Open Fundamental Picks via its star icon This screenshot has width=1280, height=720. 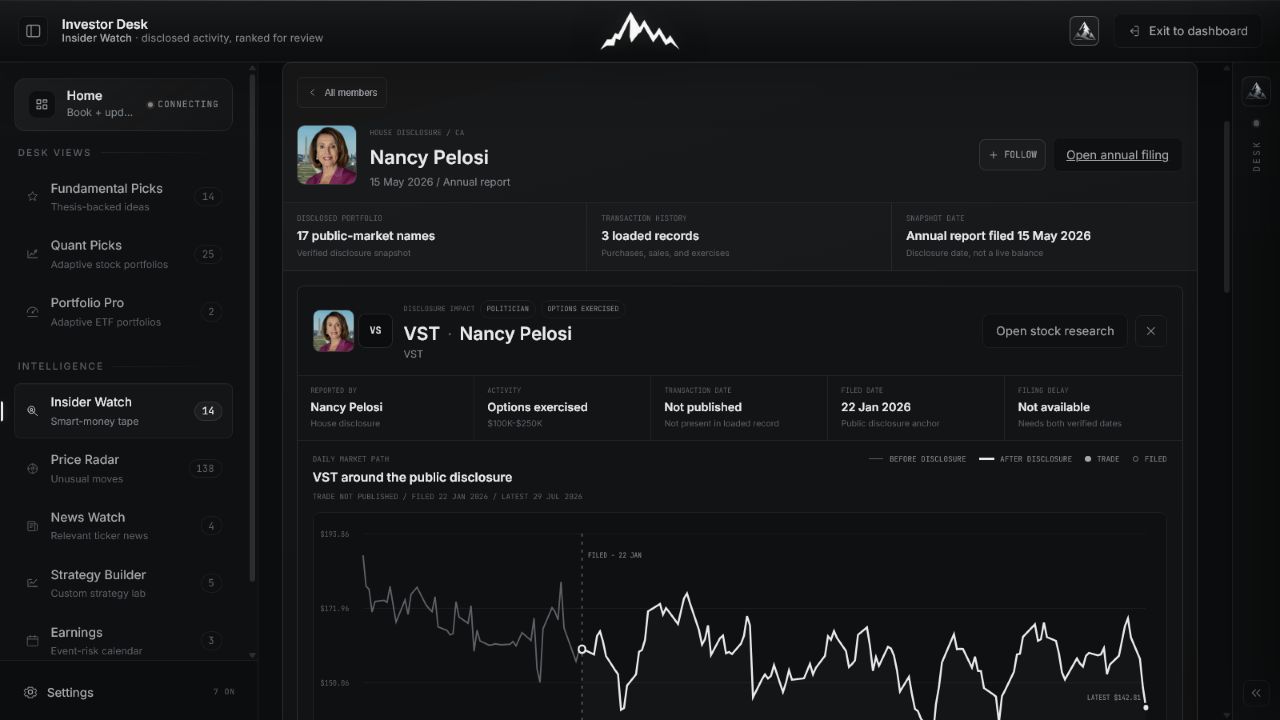point(32,197)
